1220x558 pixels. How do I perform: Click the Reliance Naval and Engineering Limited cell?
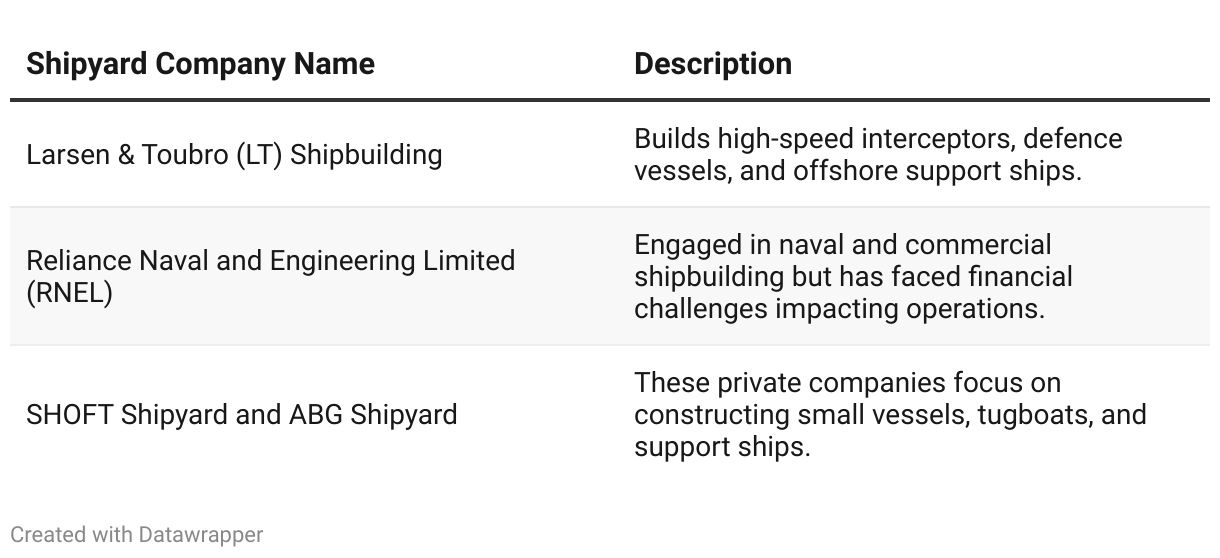[x=270, y=277]
